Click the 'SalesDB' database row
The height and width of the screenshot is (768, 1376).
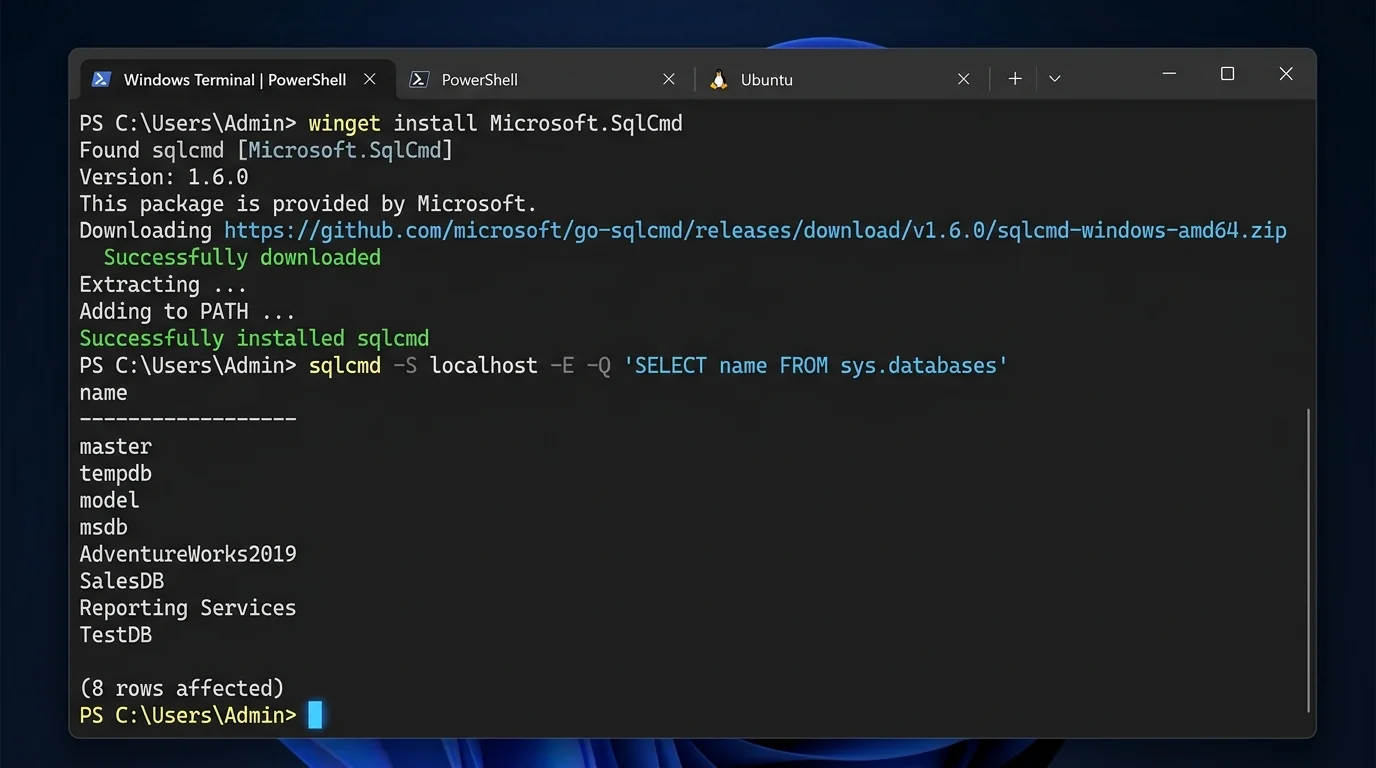(122, 581)
